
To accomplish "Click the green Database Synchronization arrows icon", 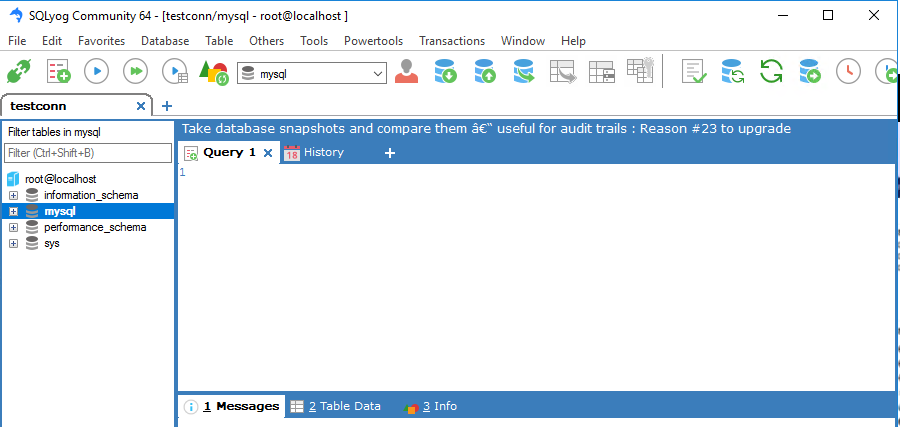I will pos(771,72).
